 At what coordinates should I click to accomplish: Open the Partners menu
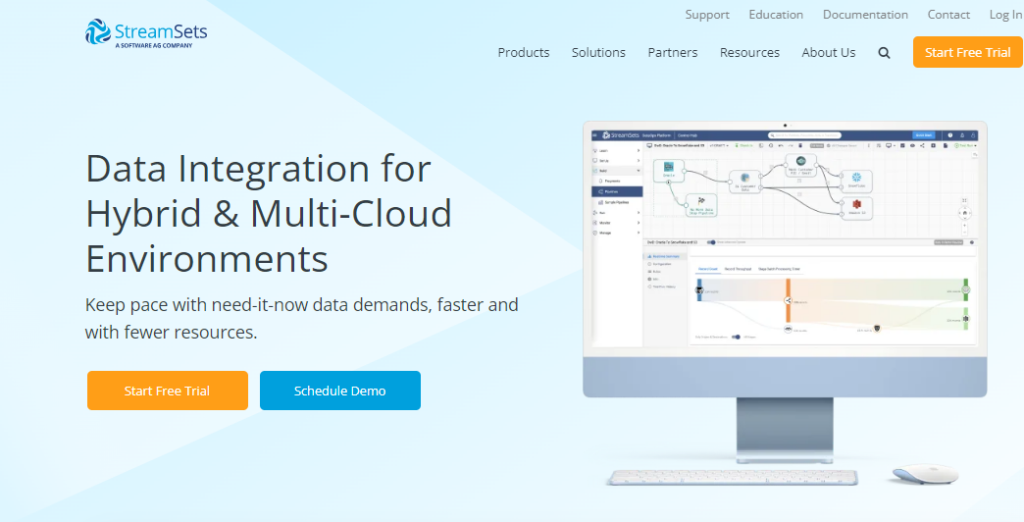click(x=673, y=52)
